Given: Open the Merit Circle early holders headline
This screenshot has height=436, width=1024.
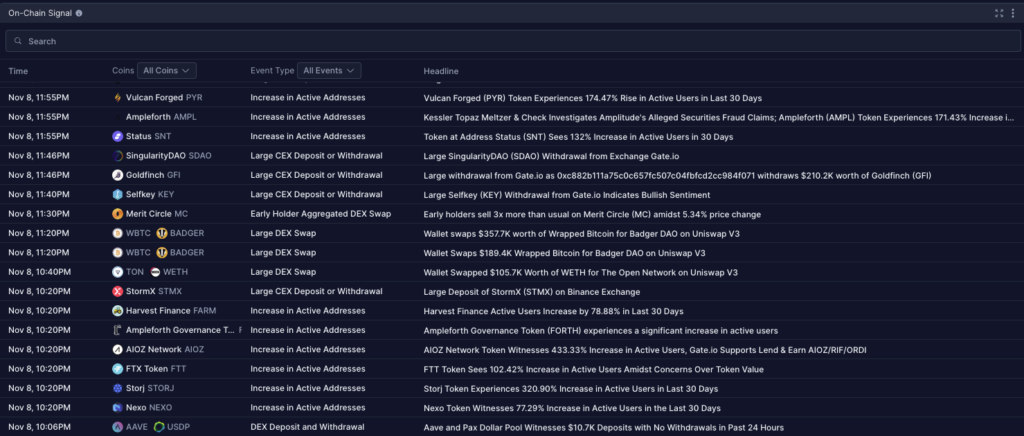Looking at the screenshot, I should (592, 214).
